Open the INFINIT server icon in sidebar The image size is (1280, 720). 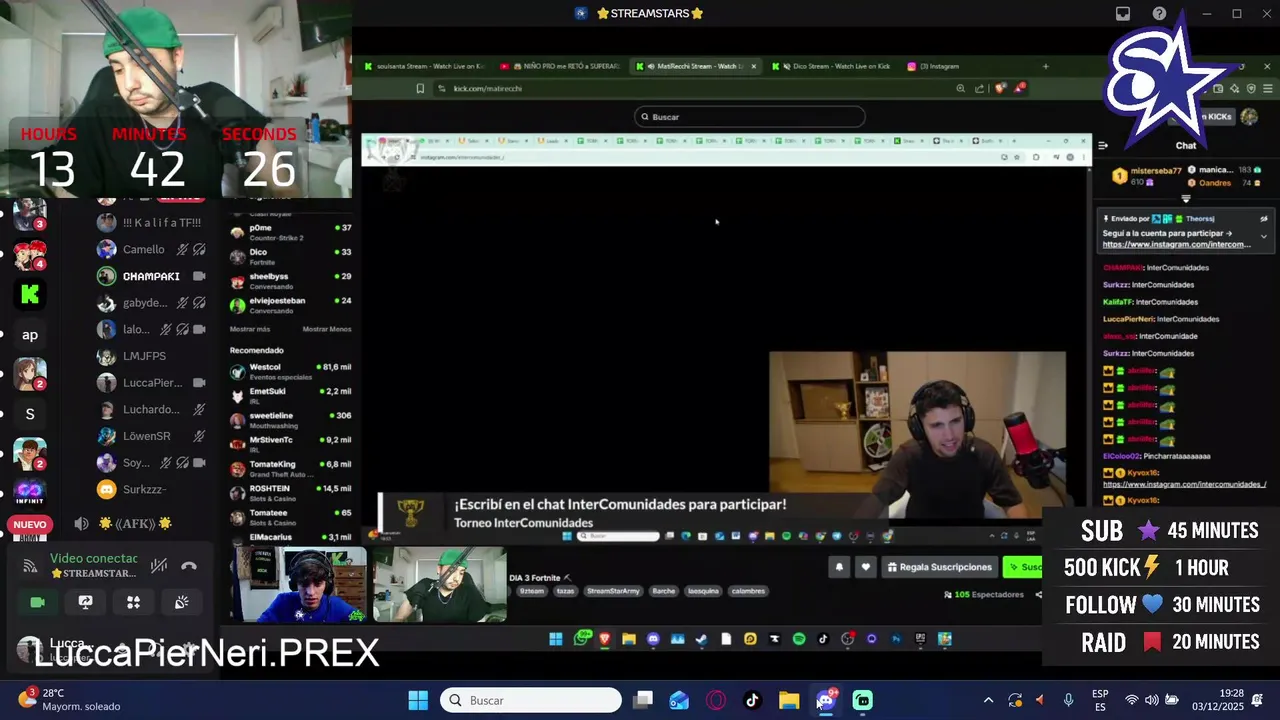tap(30, 492)
